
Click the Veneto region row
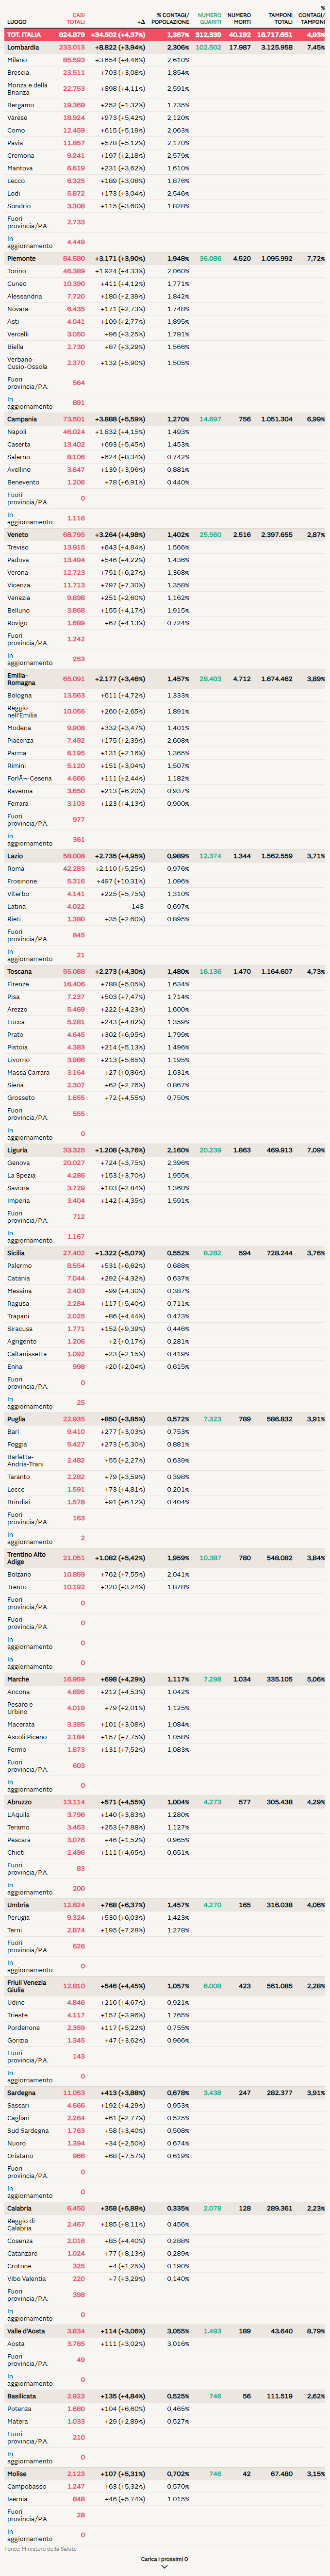point(18,535)
